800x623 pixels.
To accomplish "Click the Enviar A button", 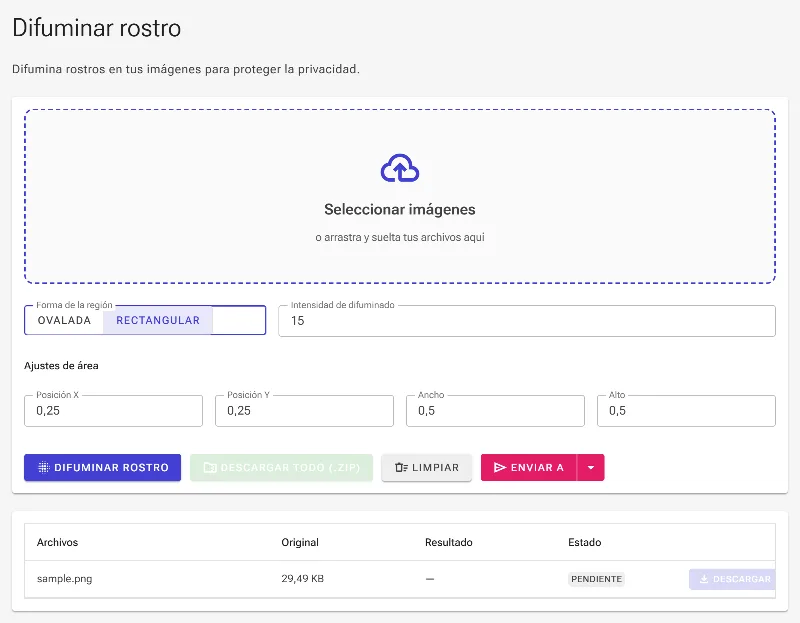I will pos(529,467).
